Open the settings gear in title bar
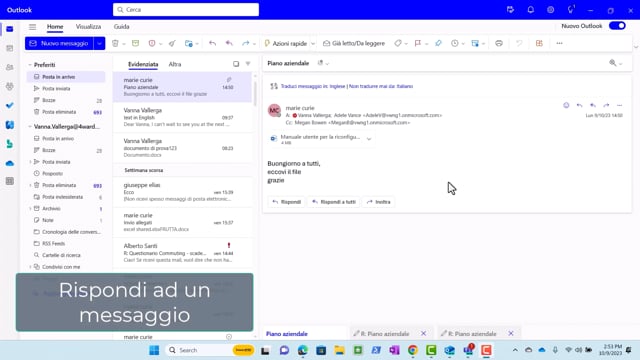The width and height of the screenshot is (640, 360). coord(551,10)
